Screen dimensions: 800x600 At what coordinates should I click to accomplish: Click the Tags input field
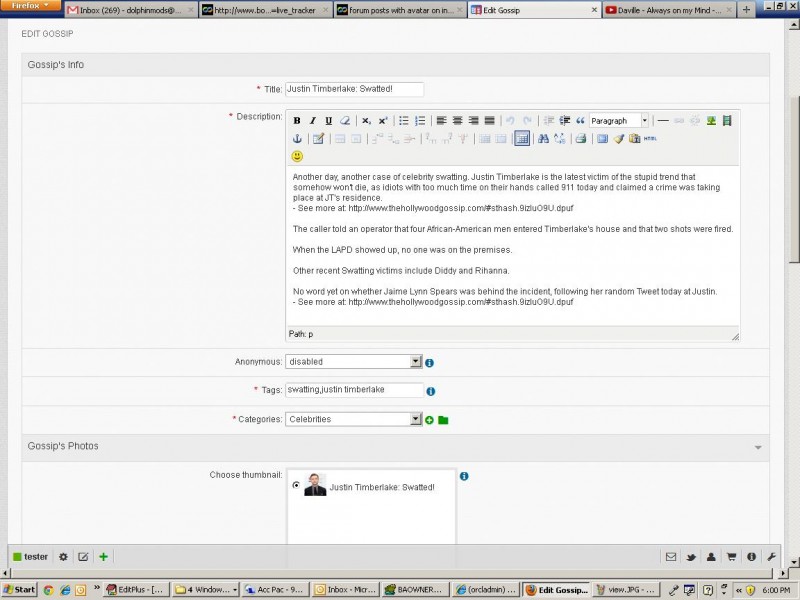(x=355, y=390)
